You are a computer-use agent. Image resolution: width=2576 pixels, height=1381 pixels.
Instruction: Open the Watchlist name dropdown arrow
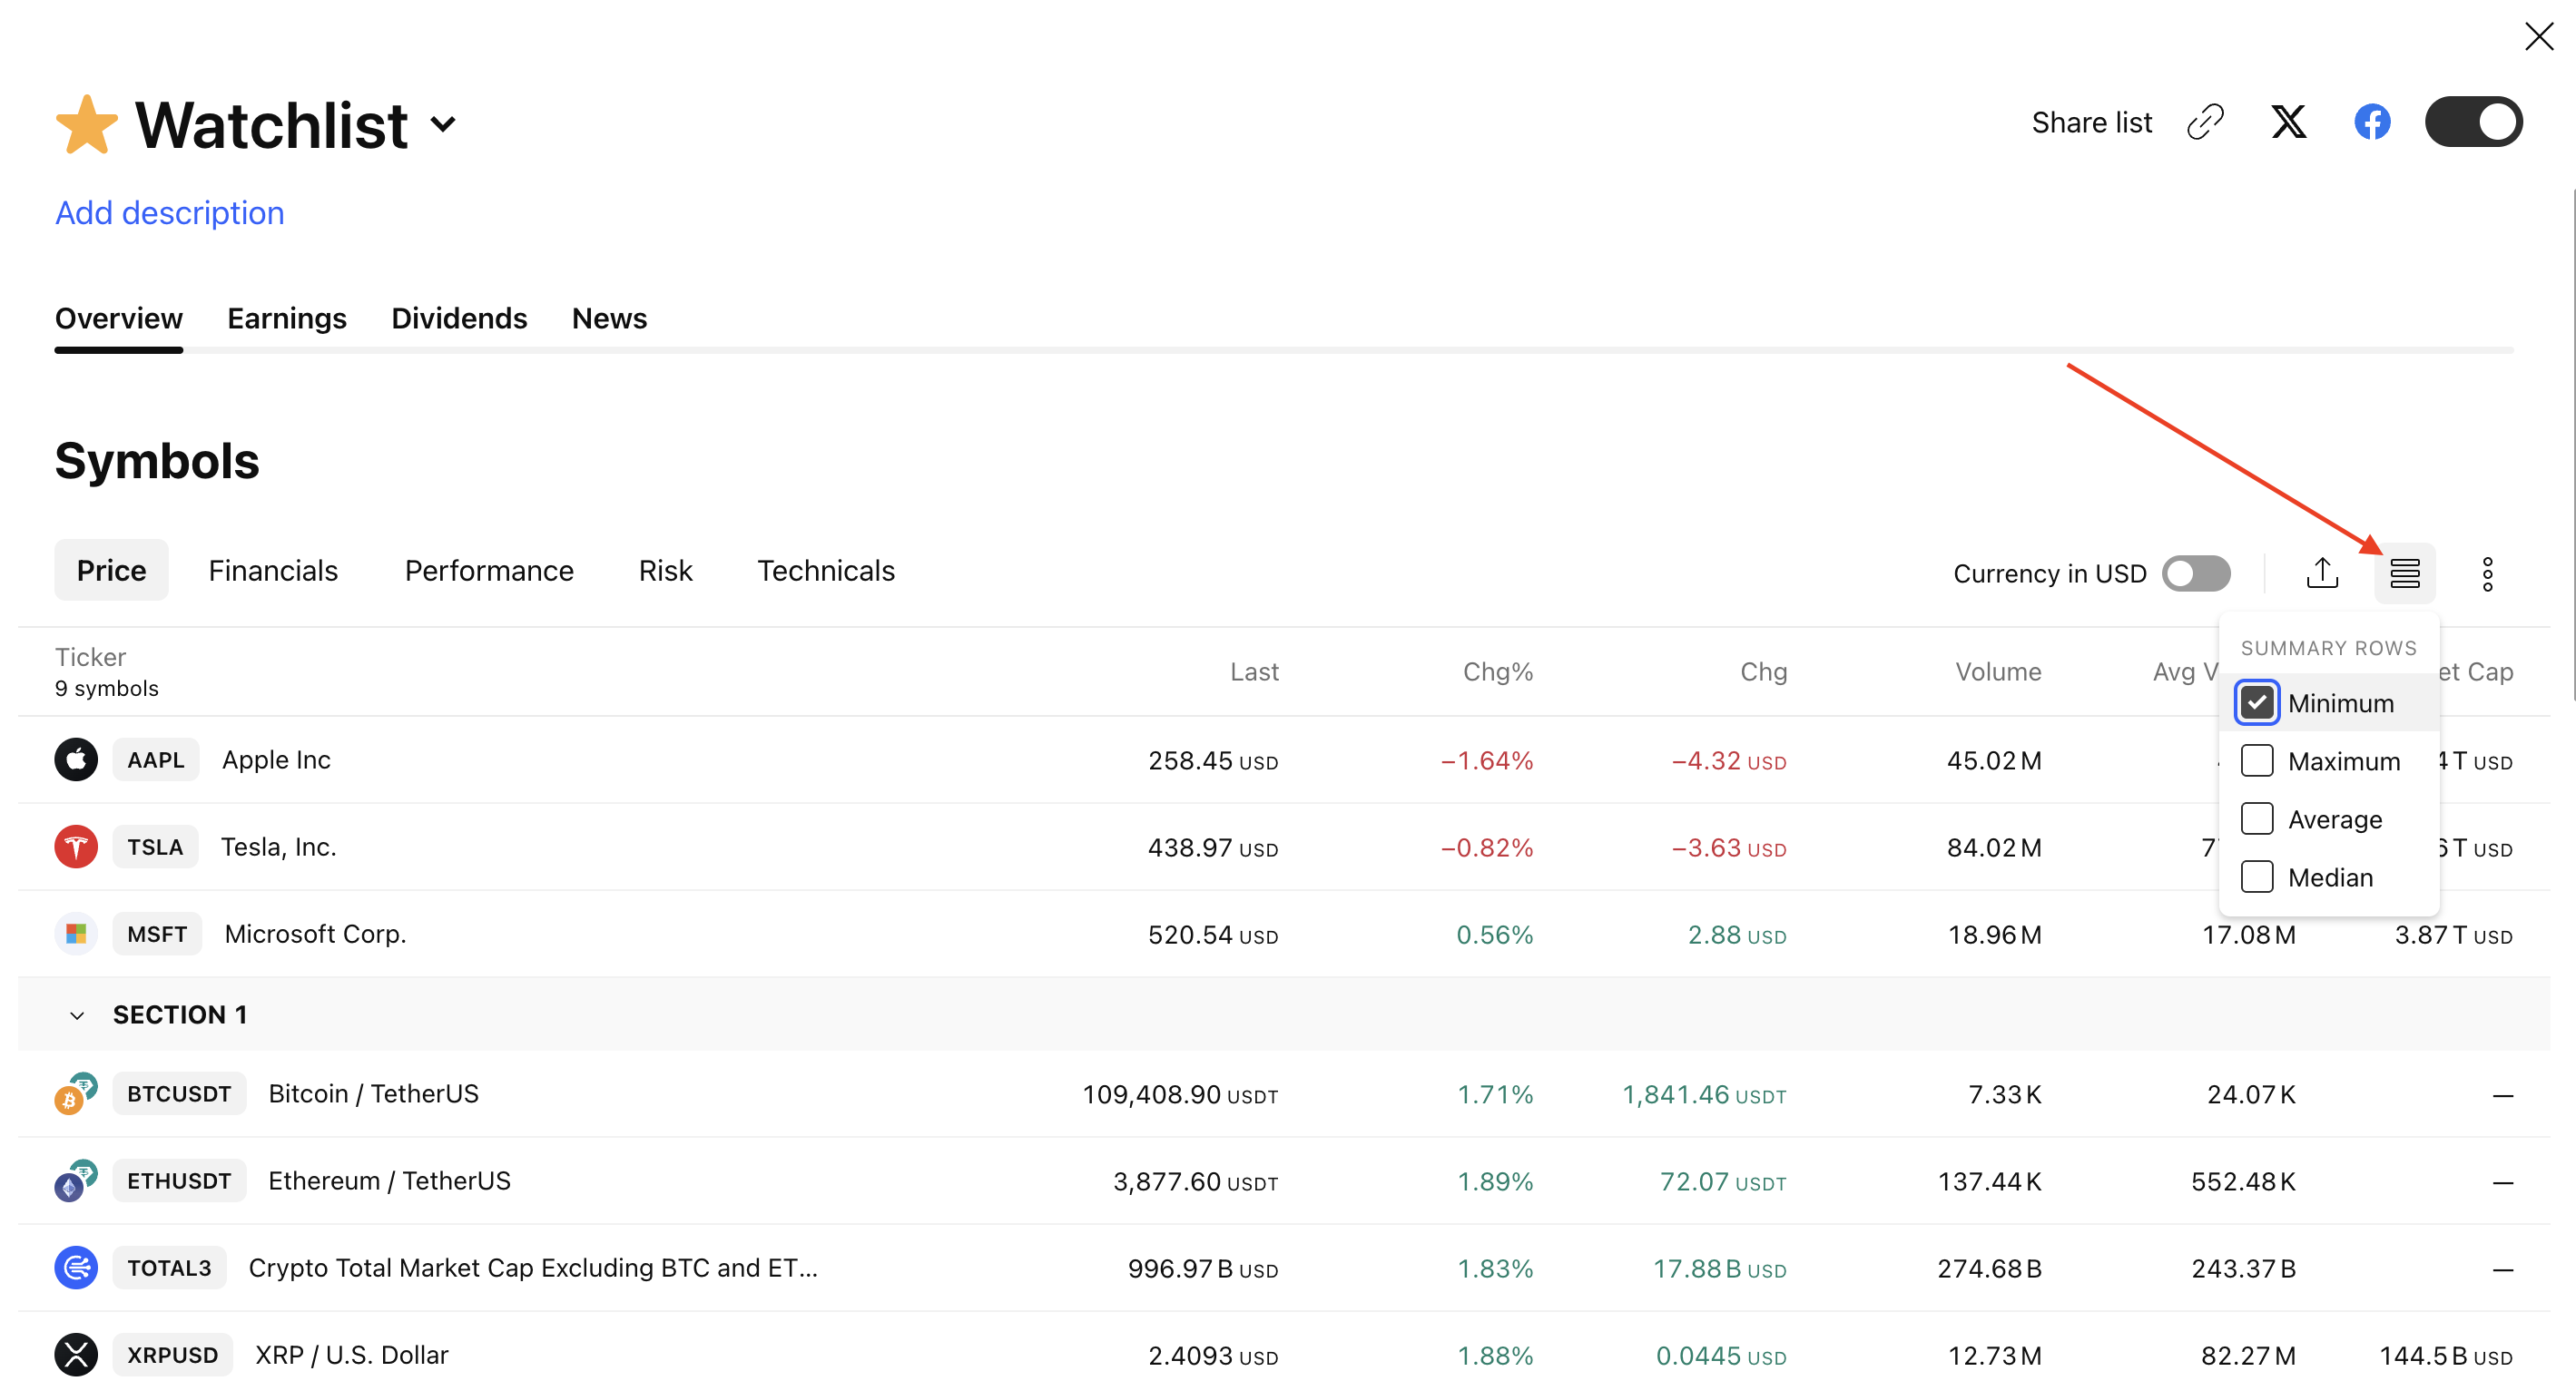[x=443, y=124]
